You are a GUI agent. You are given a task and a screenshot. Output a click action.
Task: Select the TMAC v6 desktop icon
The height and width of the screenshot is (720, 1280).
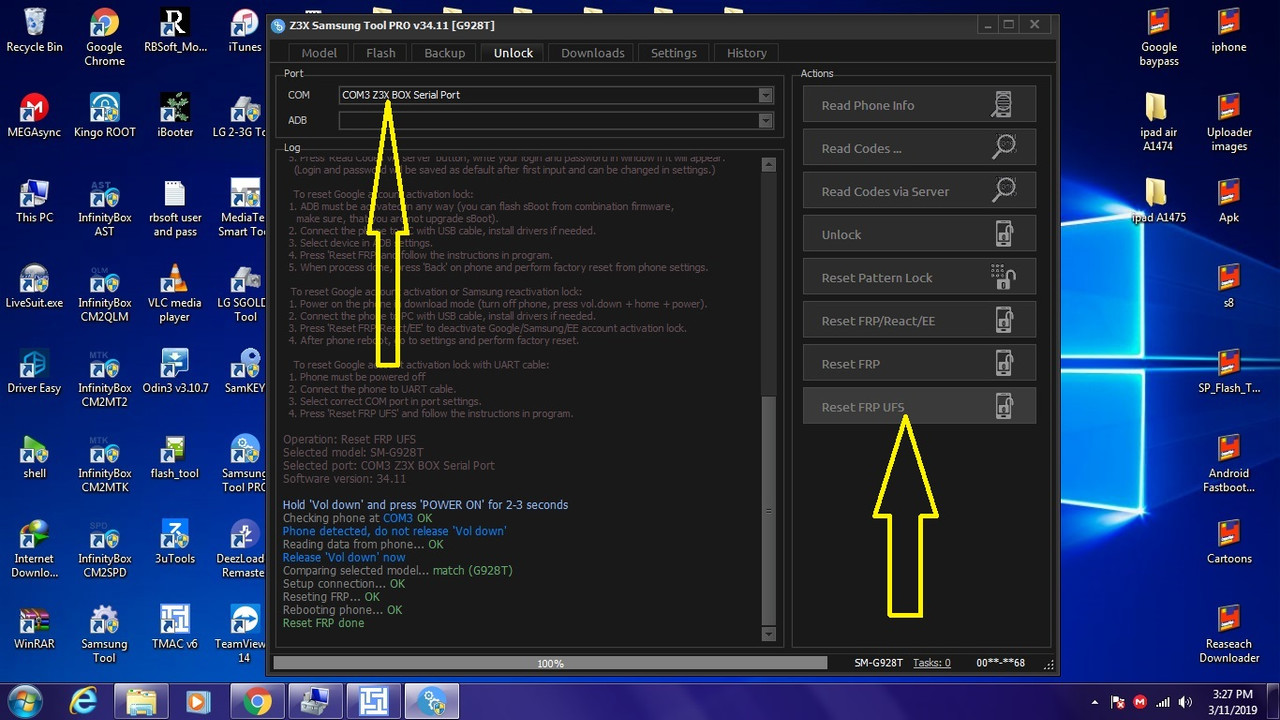[x=174, y=627]
